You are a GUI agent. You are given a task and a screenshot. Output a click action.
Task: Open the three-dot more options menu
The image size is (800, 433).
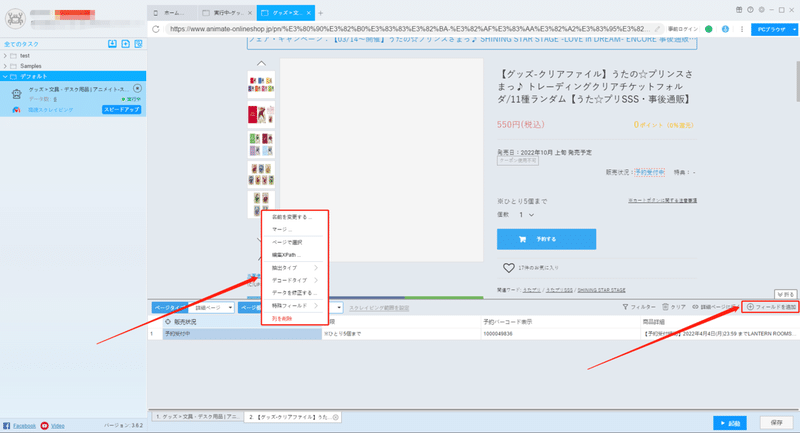pos(742,29)
